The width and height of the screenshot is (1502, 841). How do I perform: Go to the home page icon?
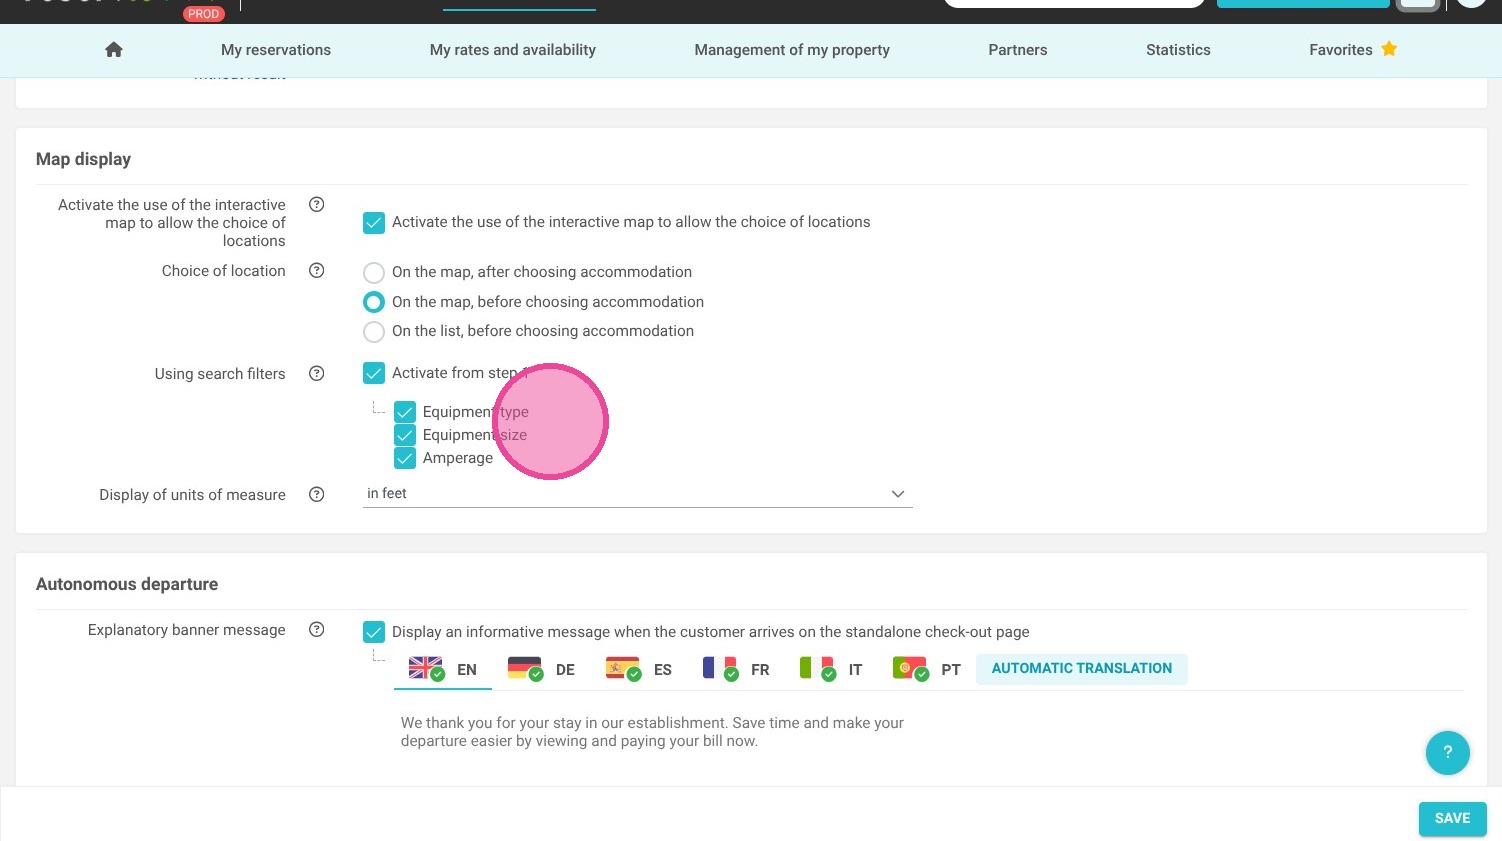point(114,49)
